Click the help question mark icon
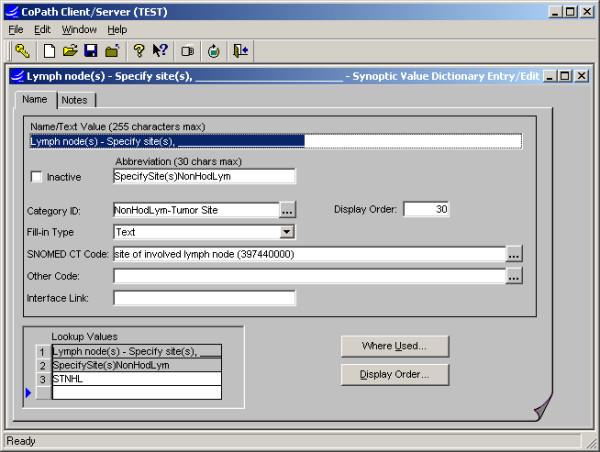The width and height of the screenshot is (600, 452). 139,50
